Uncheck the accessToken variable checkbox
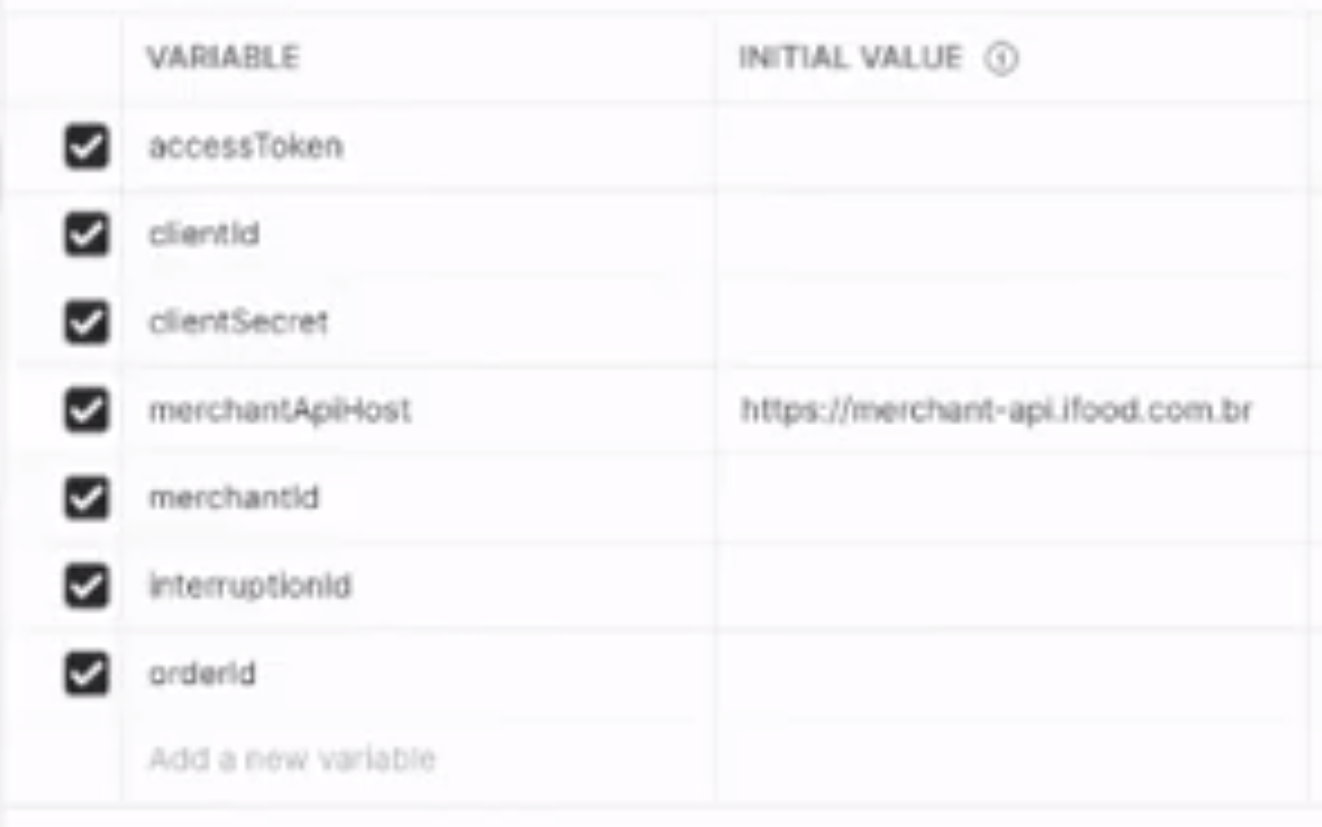Screen dimensions: 1322x827 pyautogui.click(x=87, y=148)
